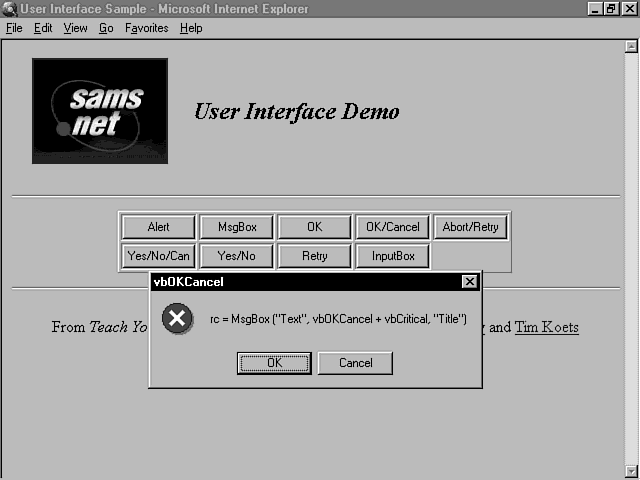The image size is (640, 480).
Task: Click the OK/Cancel demo button
Action: (393, 227)
